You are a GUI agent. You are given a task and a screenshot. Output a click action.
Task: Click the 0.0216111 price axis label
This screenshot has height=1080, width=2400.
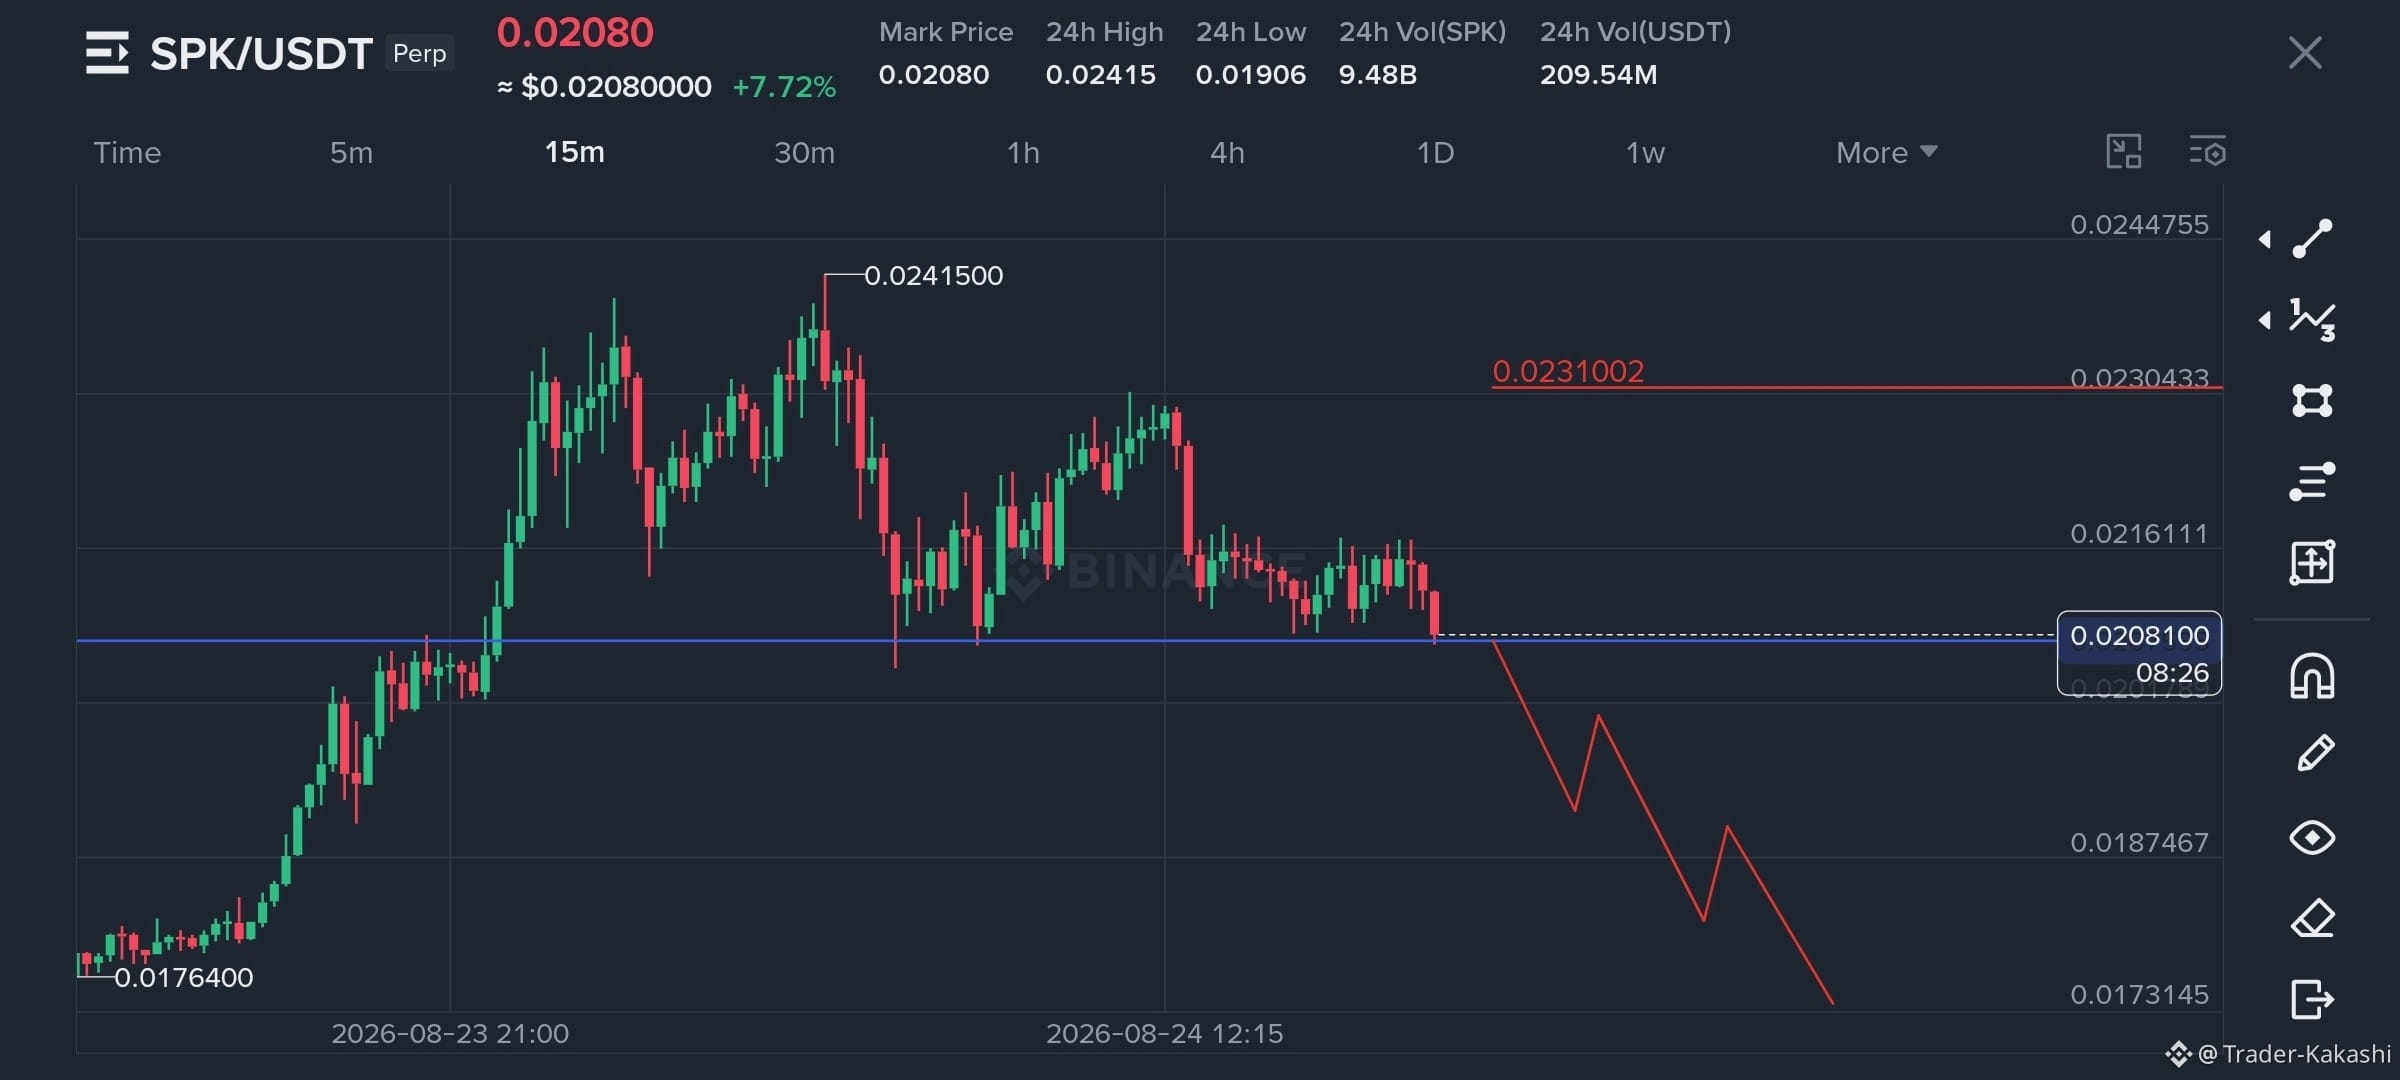[x=2139, y=533]
